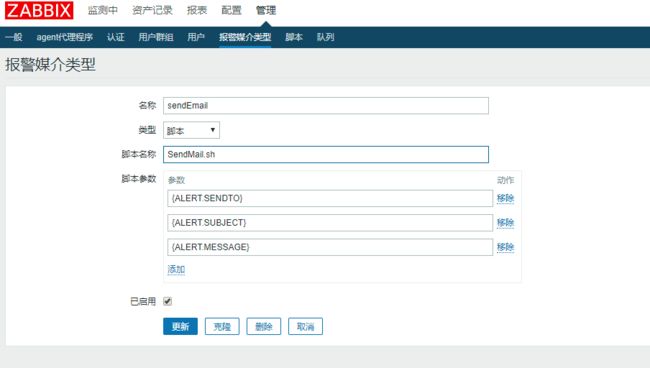Viewport: 650px width, 368px height.
Task: Click 移除 for {ALERT.MESSAGE} parameter
Action: pyautogui.click(x=505, y=247)
